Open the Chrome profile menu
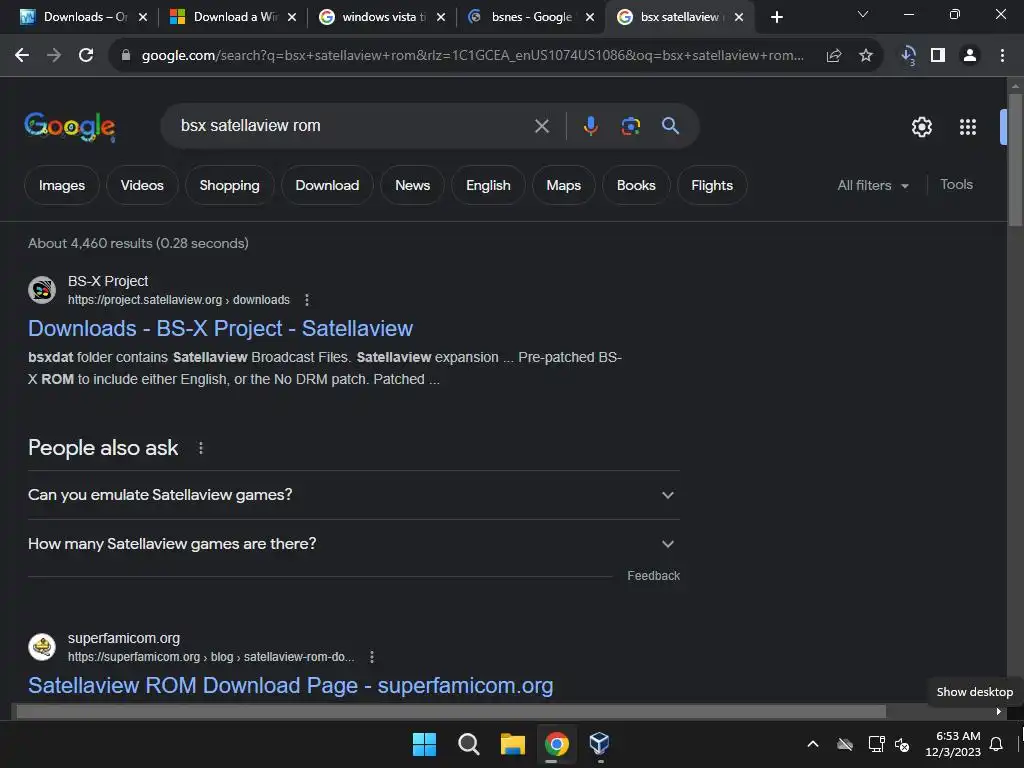Viewport: 1024px width, 768px height. pyautogui.click(x=970, y=56)
